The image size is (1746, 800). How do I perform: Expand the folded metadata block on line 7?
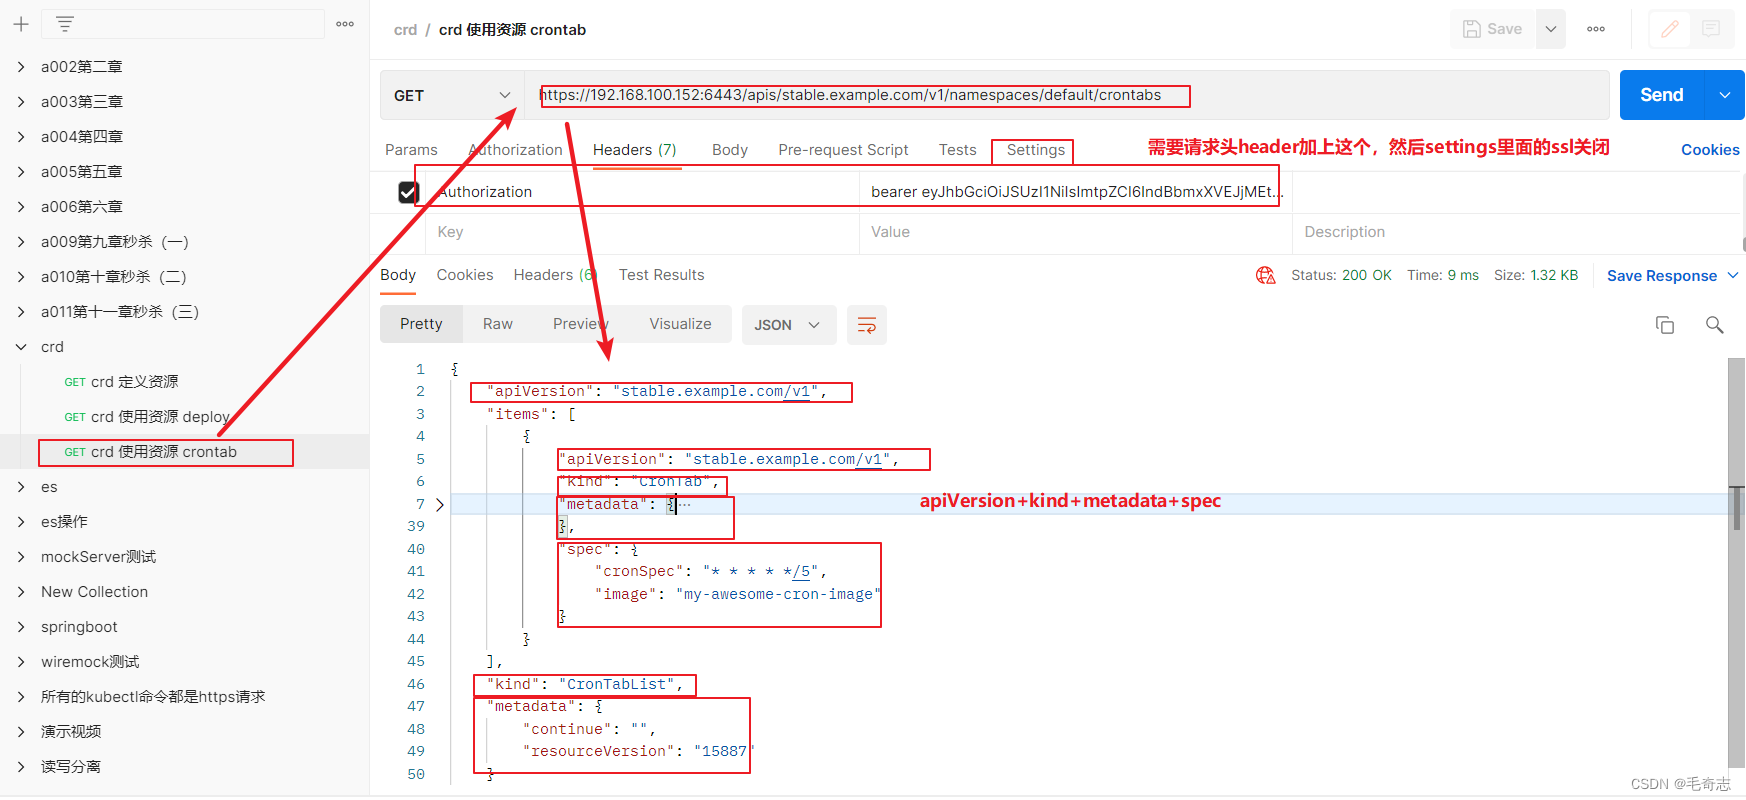[x=440, y=504]
